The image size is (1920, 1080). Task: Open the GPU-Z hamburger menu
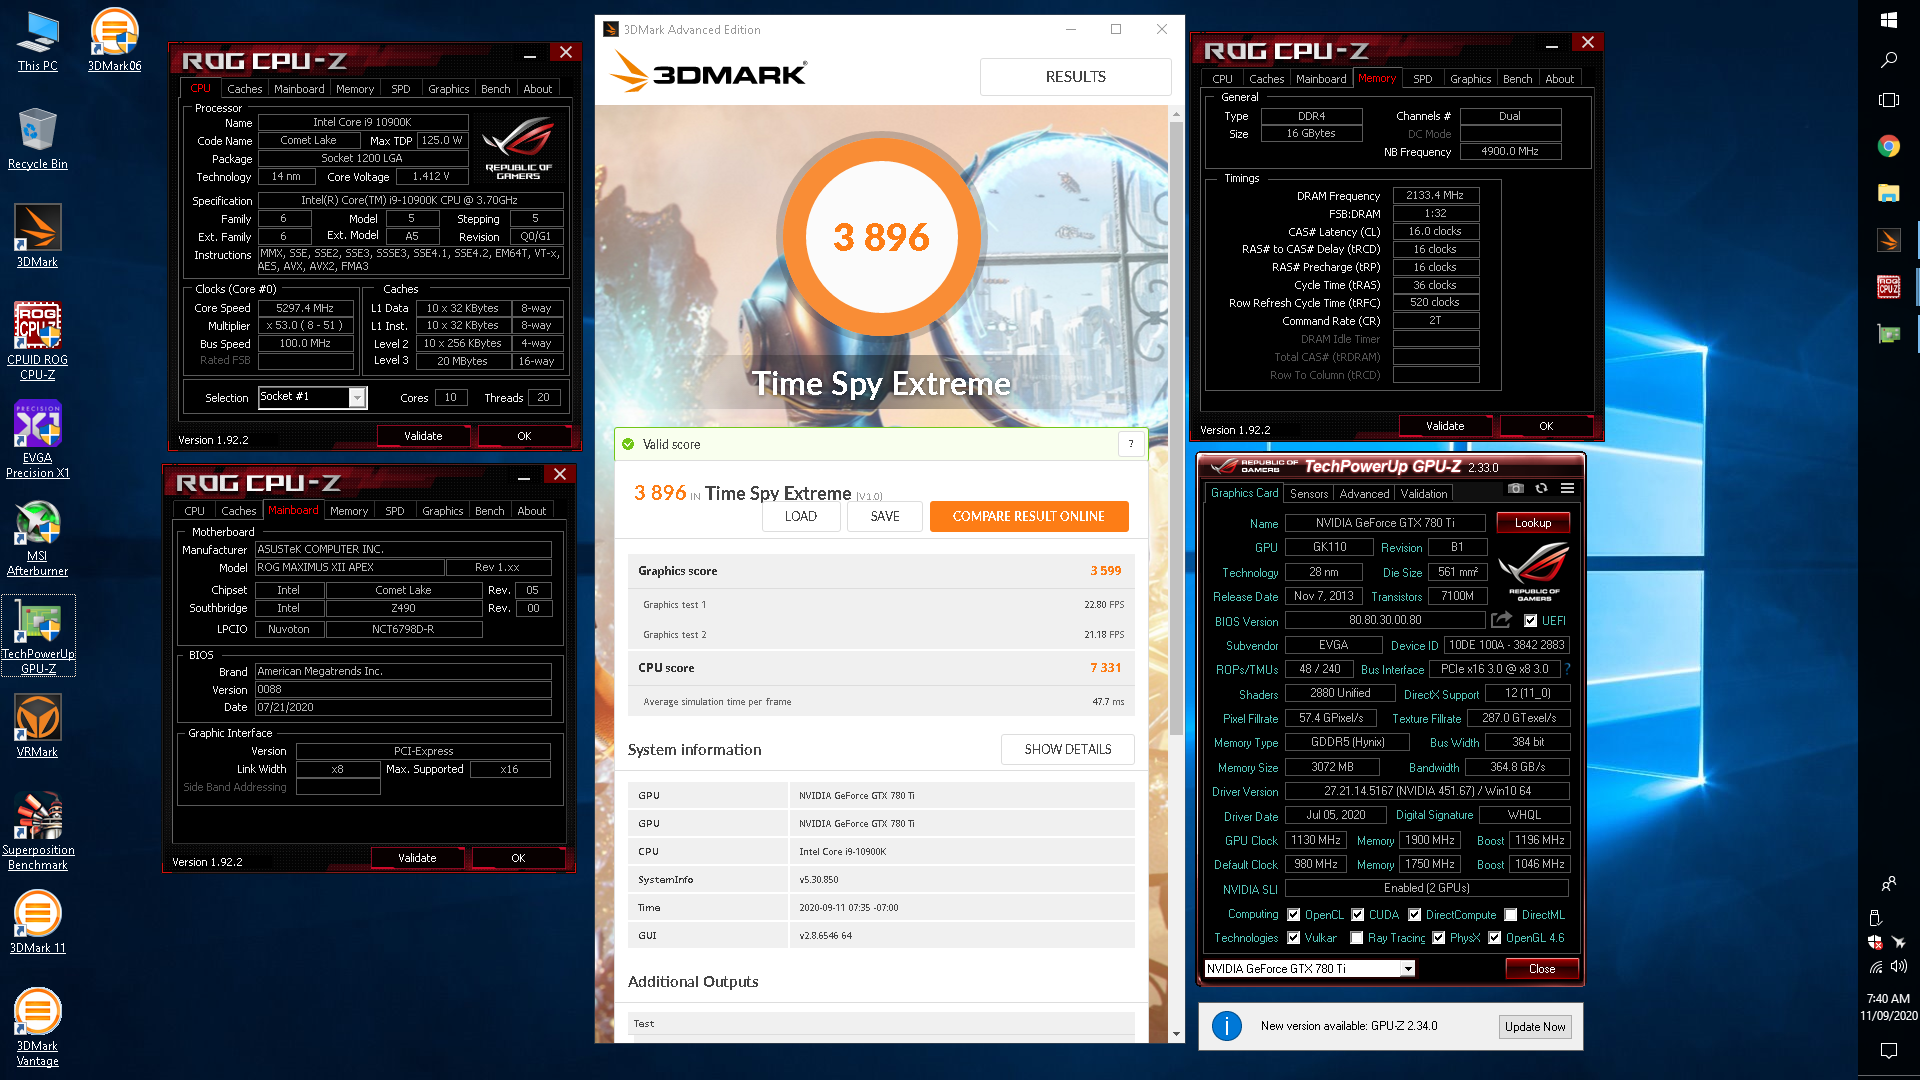click(x=1567, y=489)
